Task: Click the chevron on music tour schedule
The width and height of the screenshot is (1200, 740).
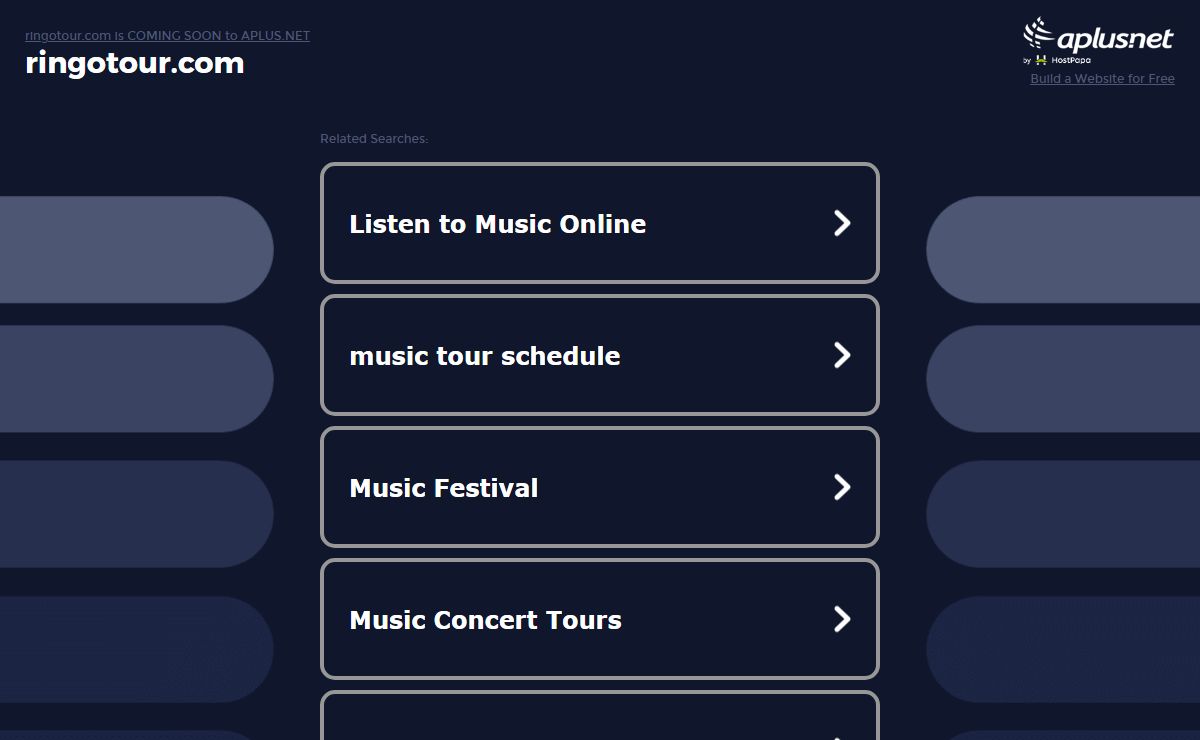Action: tap(842, 355)
